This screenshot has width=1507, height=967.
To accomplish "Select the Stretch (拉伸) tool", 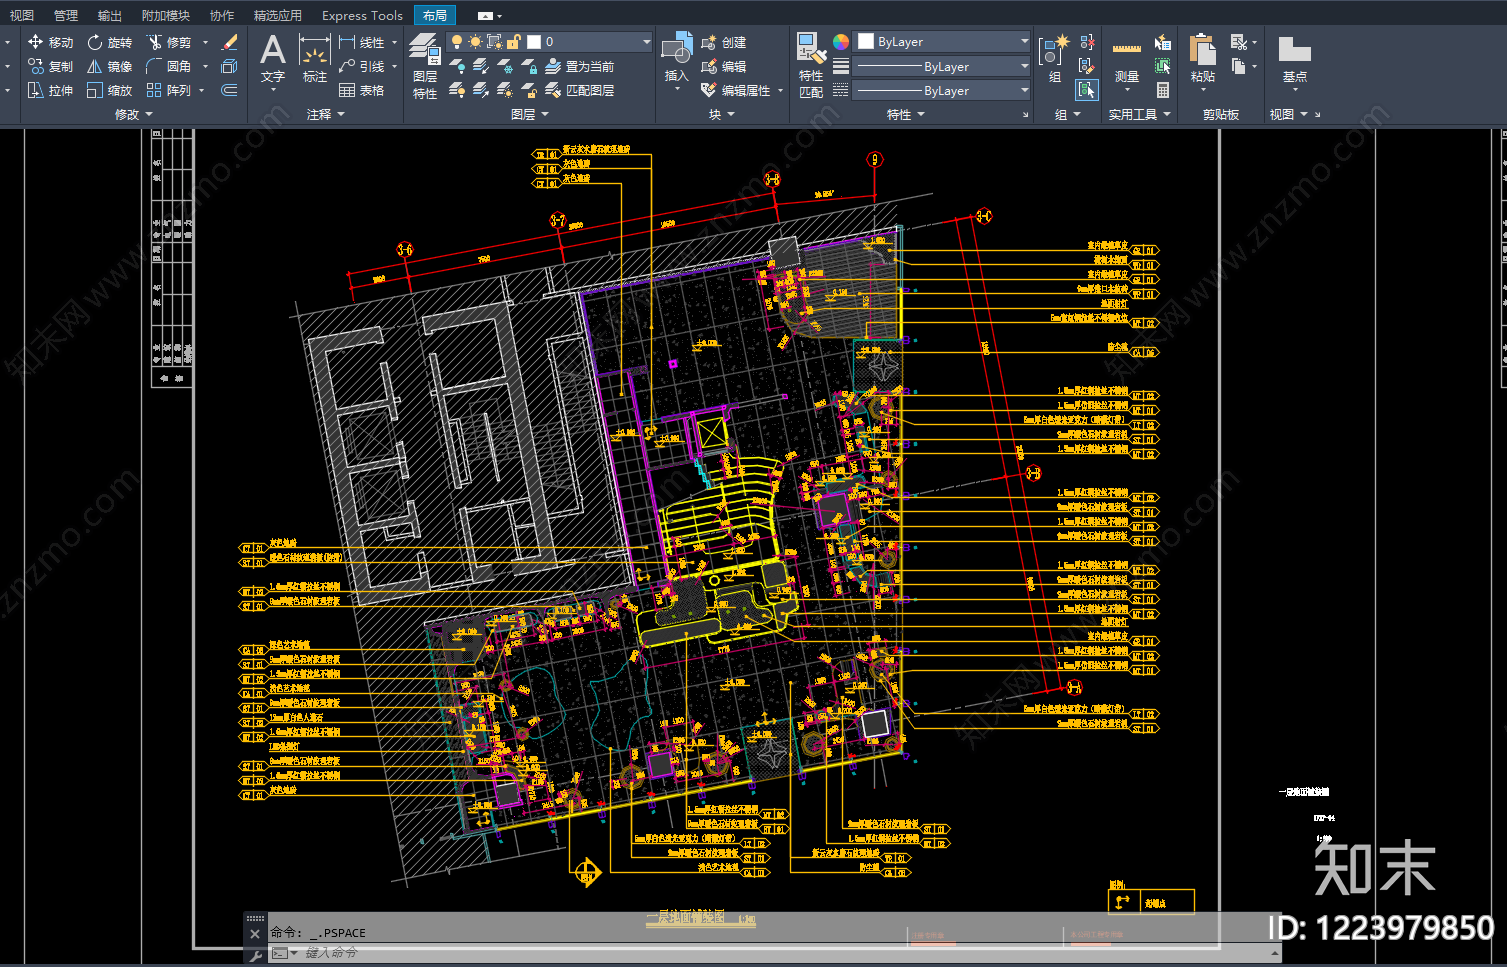I will pyautogui.click(x=50, y=90).
